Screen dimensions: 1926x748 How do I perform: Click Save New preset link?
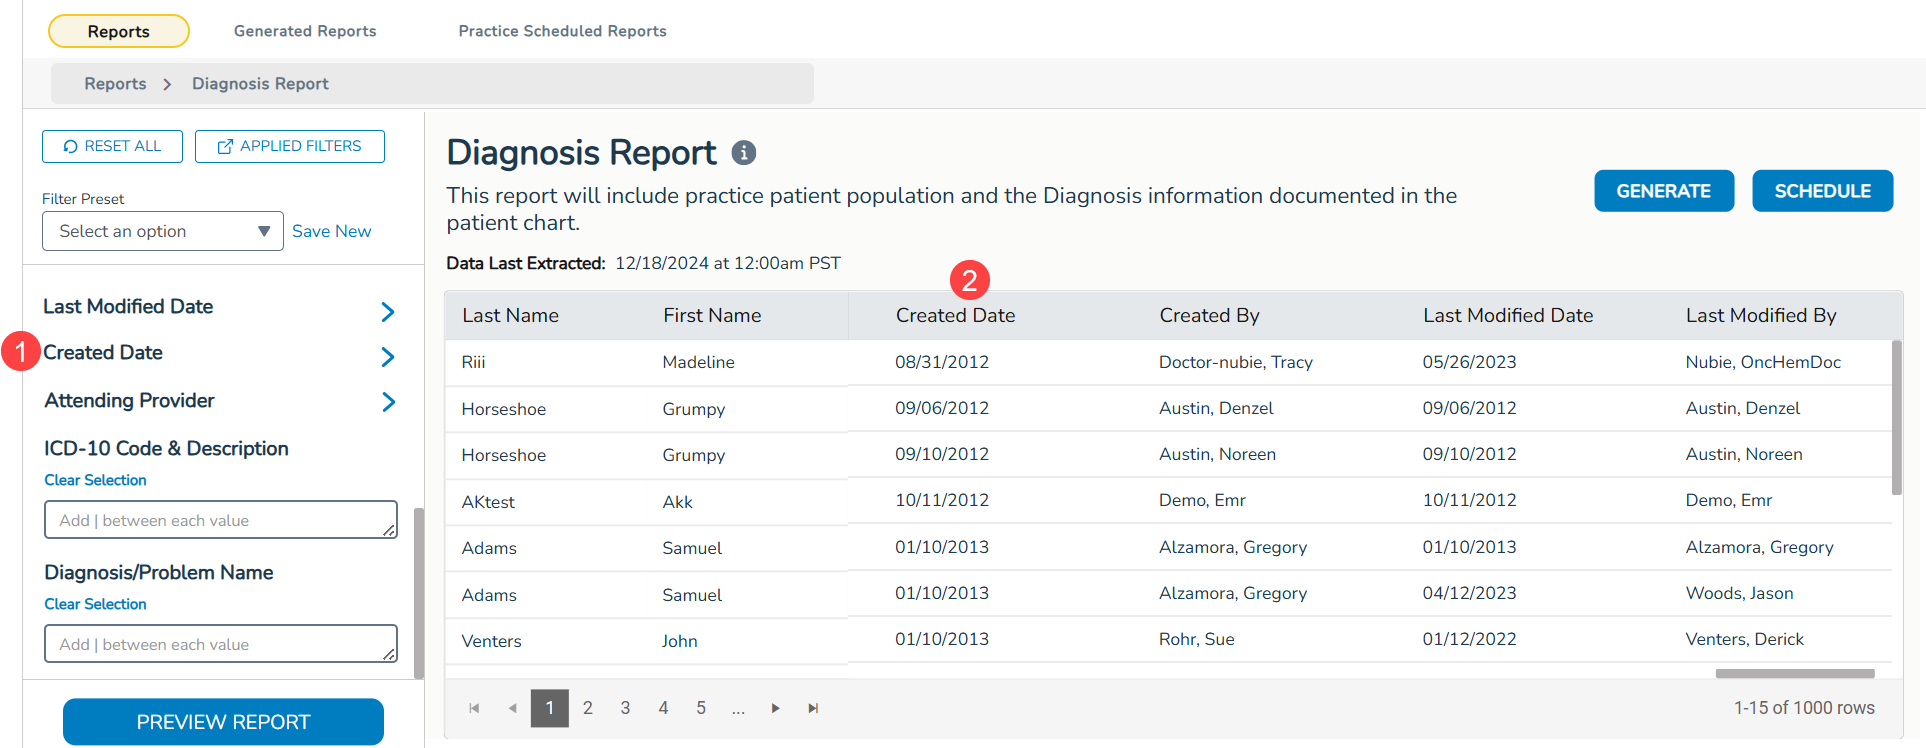(331, 231)
